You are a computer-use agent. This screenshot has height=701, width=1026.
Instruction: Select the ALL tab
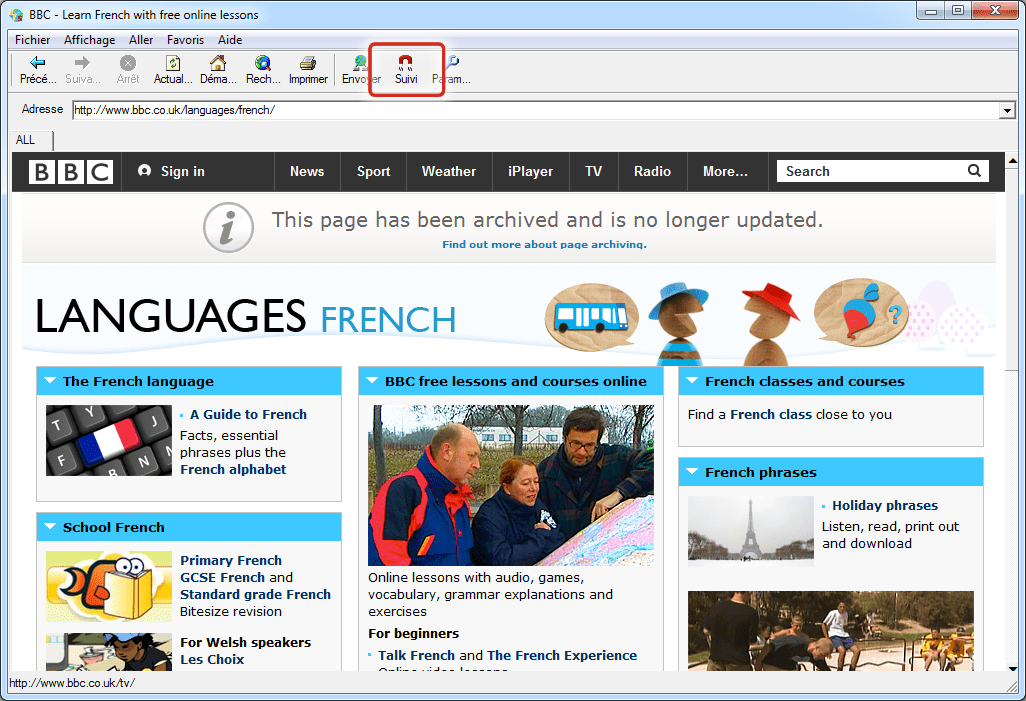point(25,140)
